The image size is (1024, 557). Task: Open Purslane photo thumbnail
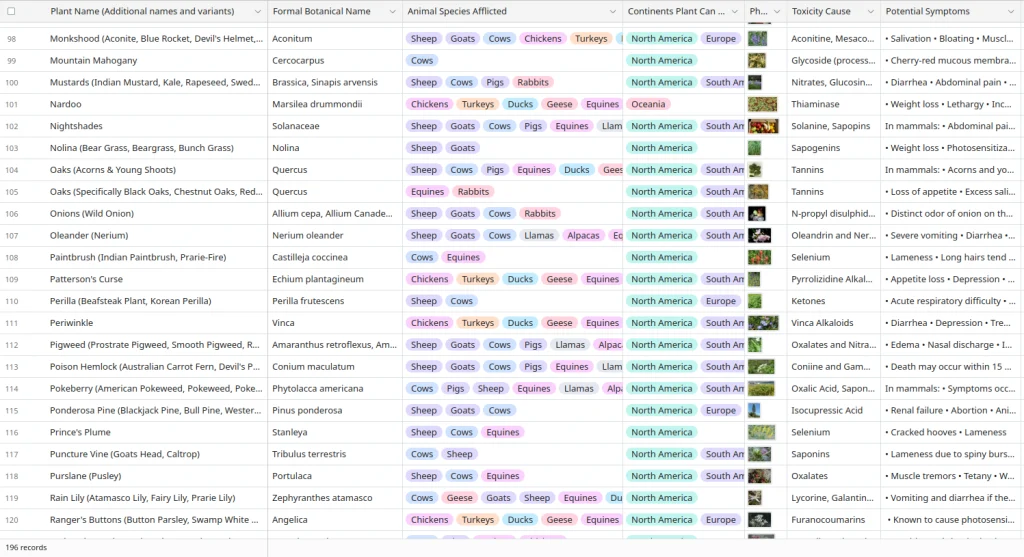760,476
